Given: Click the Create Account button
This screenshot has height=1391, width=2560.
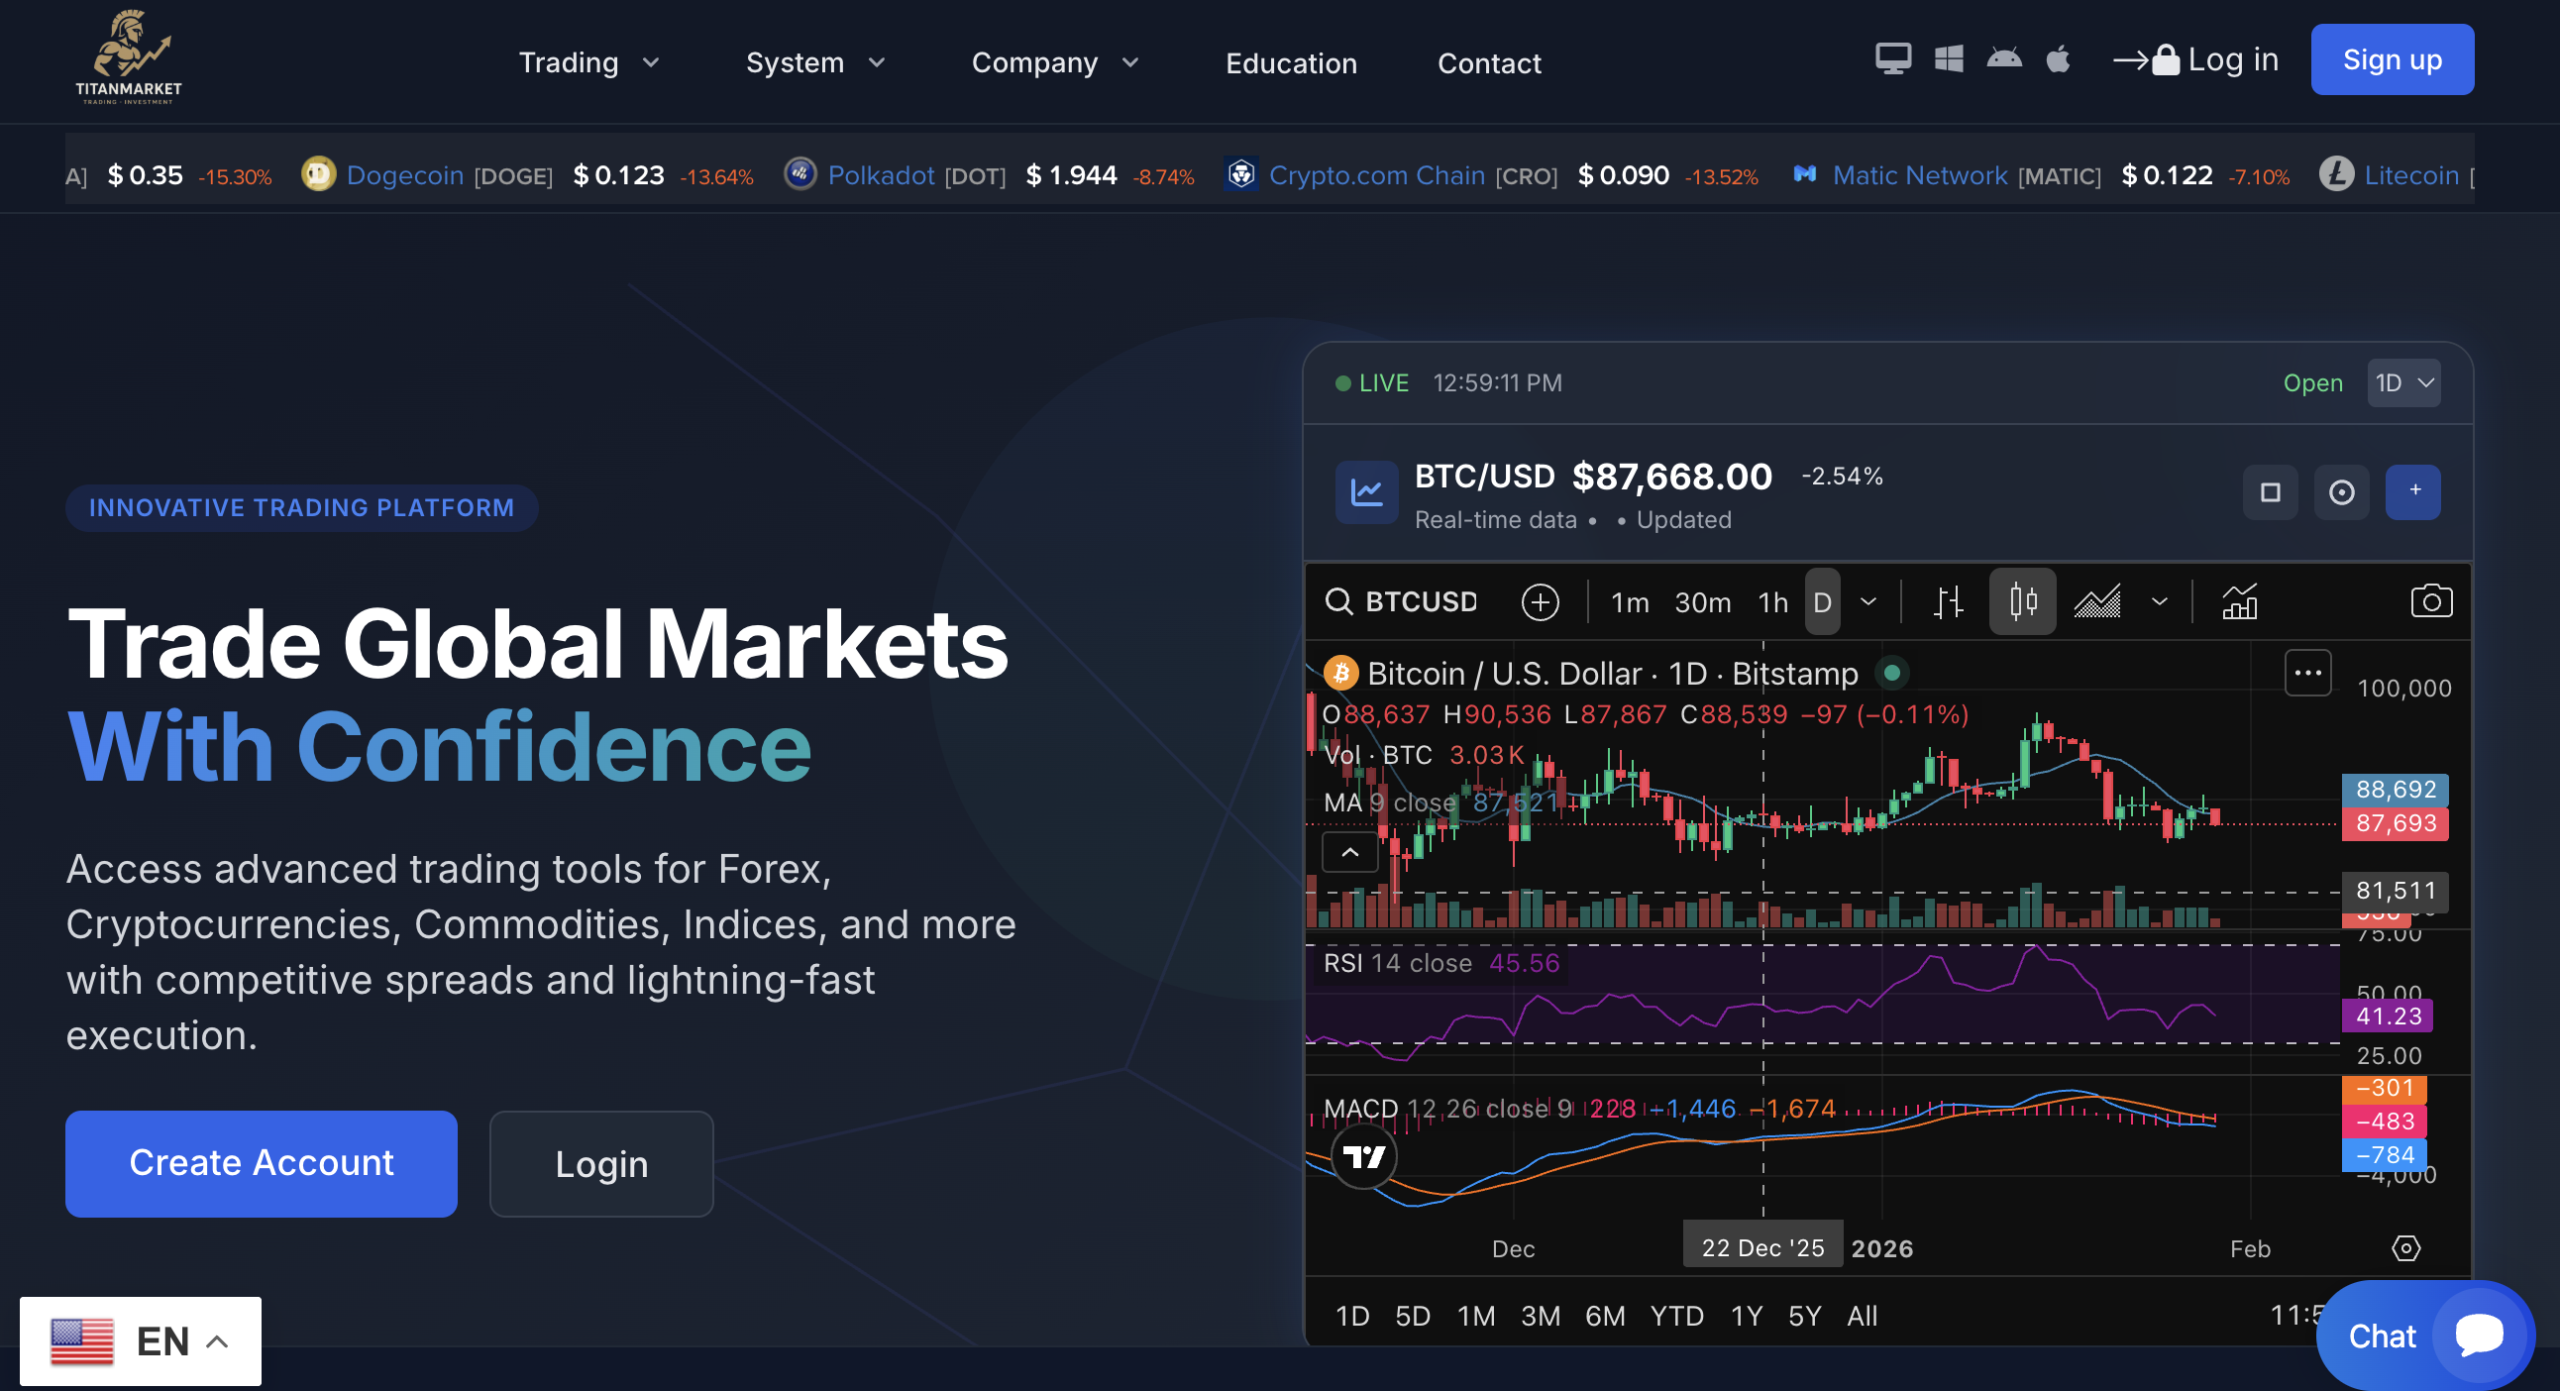Looking at the screenshot, I should [260, 1163].
